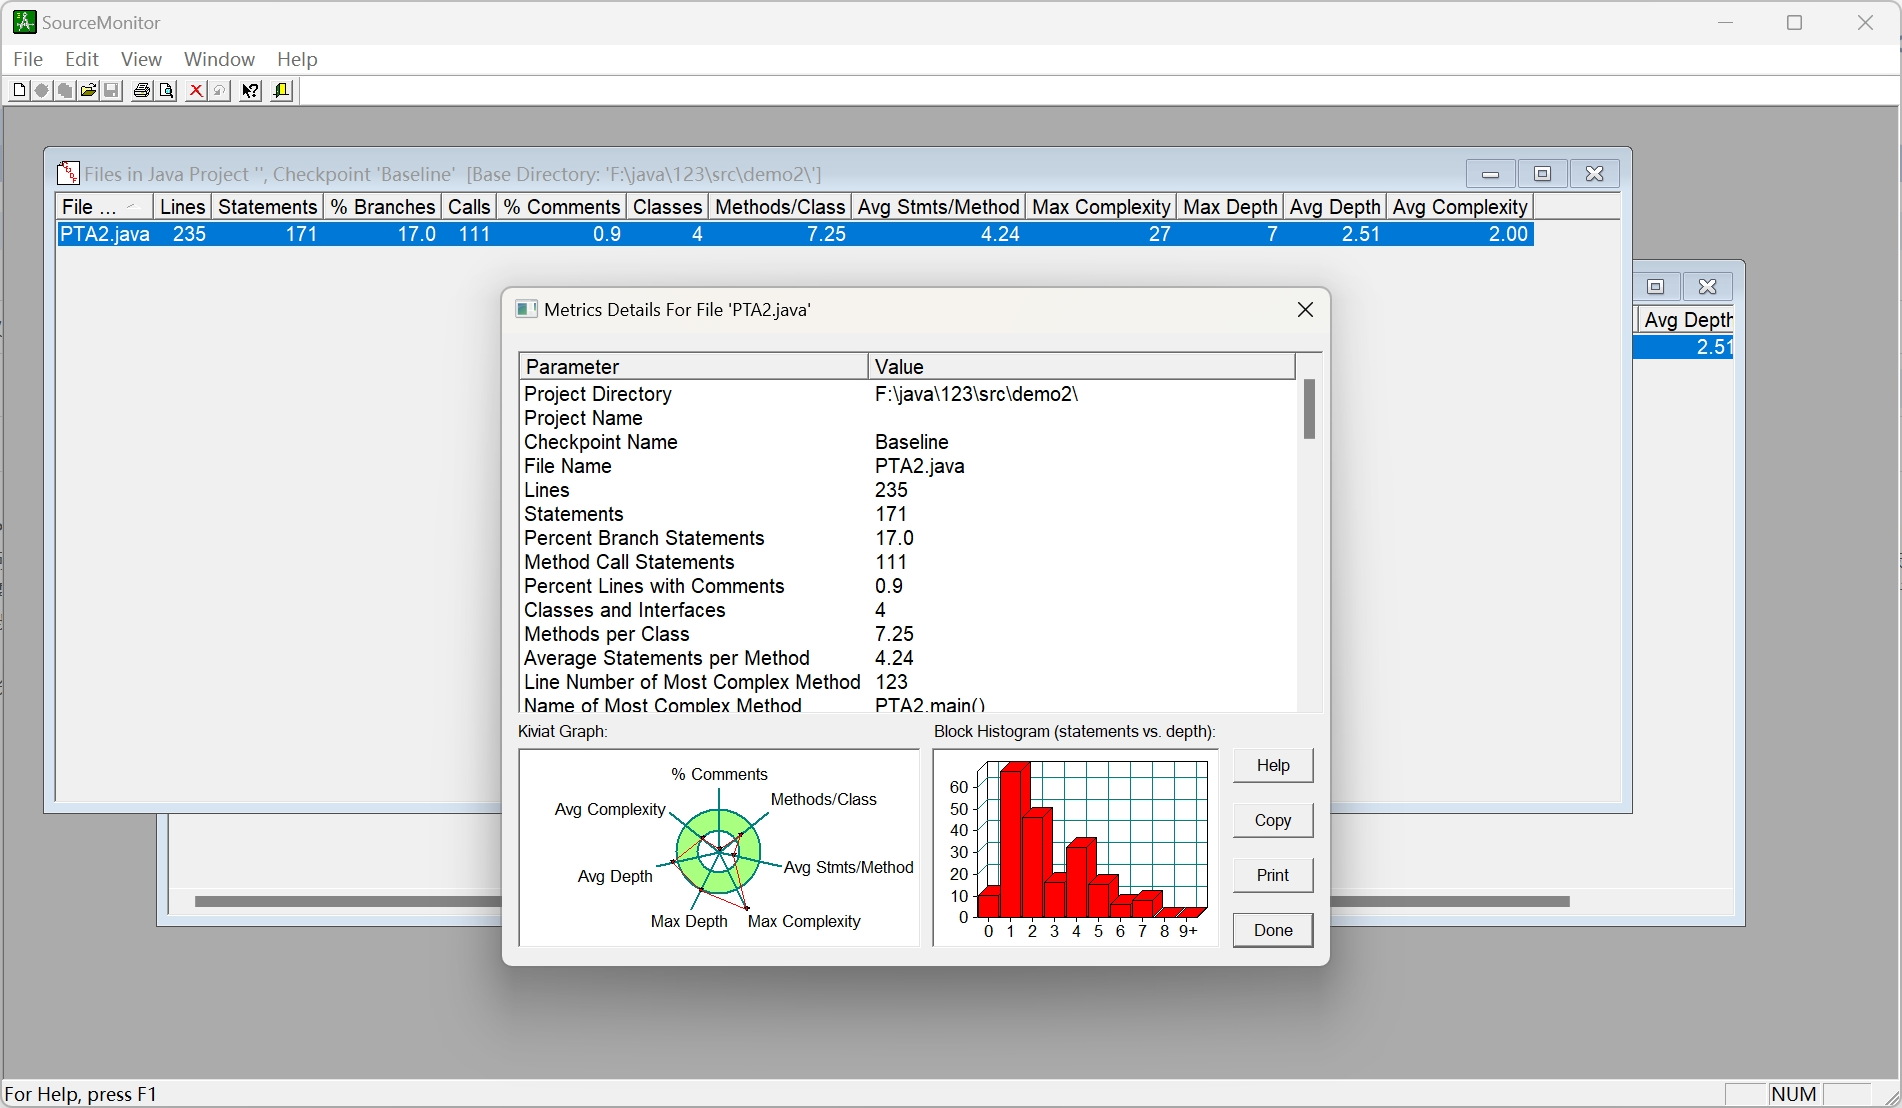The height and width of the screenshot is (1108, 1902).
Task: Click the single gray octagon toolbar icon
Action: pos(41,91)
